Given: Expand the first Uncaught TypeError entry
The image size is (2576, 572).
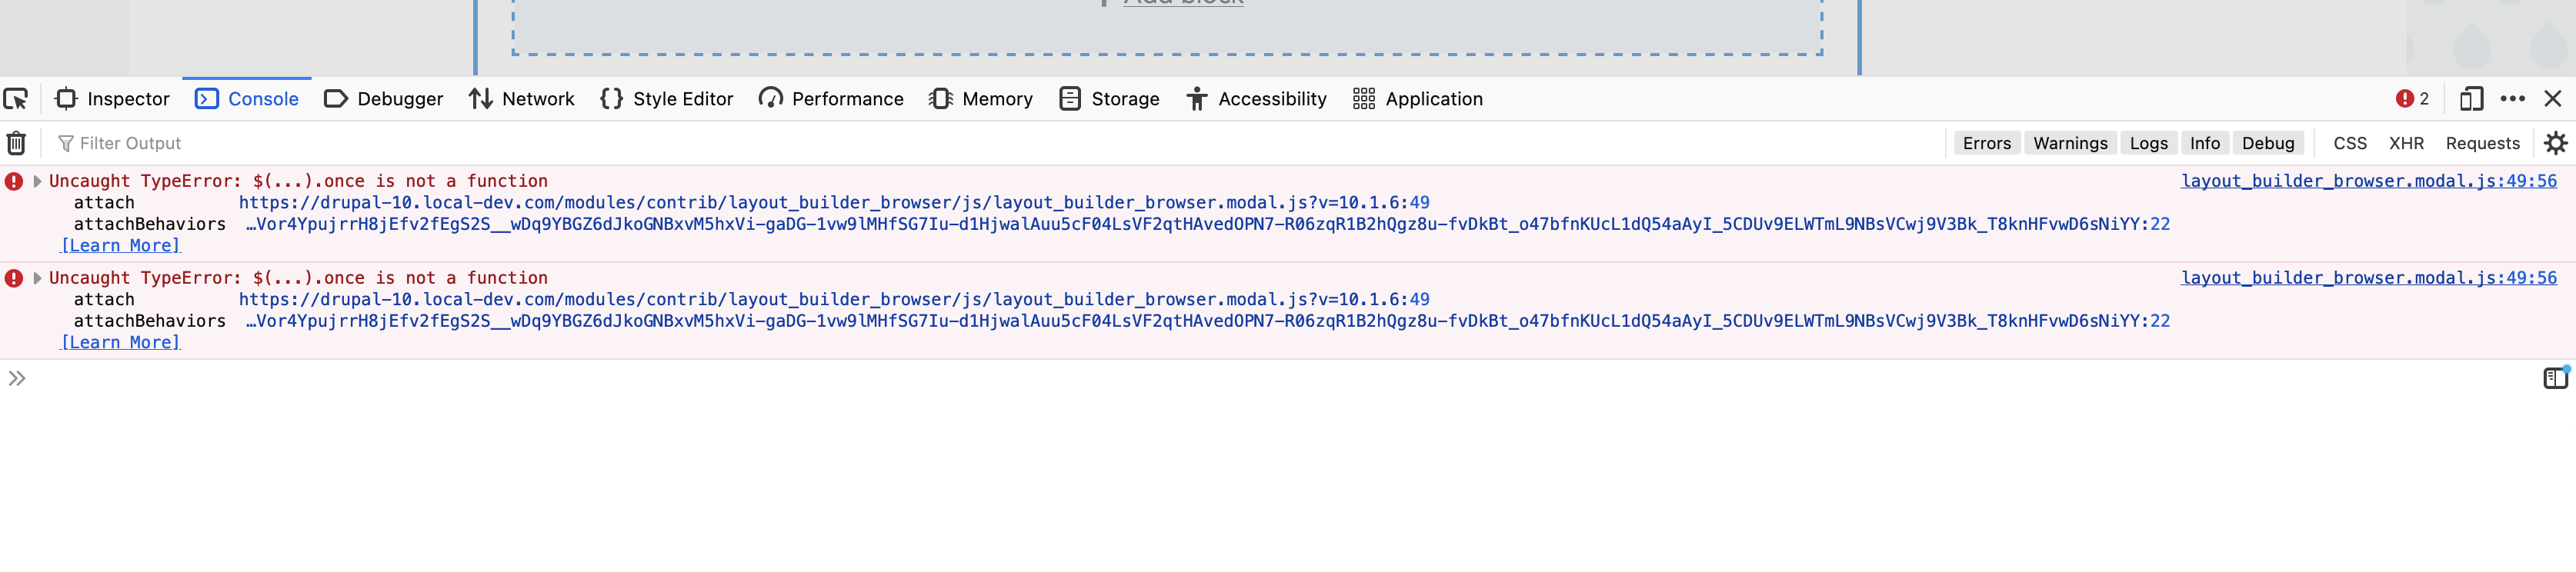Looking at the screenshot, I should [37, 181].
